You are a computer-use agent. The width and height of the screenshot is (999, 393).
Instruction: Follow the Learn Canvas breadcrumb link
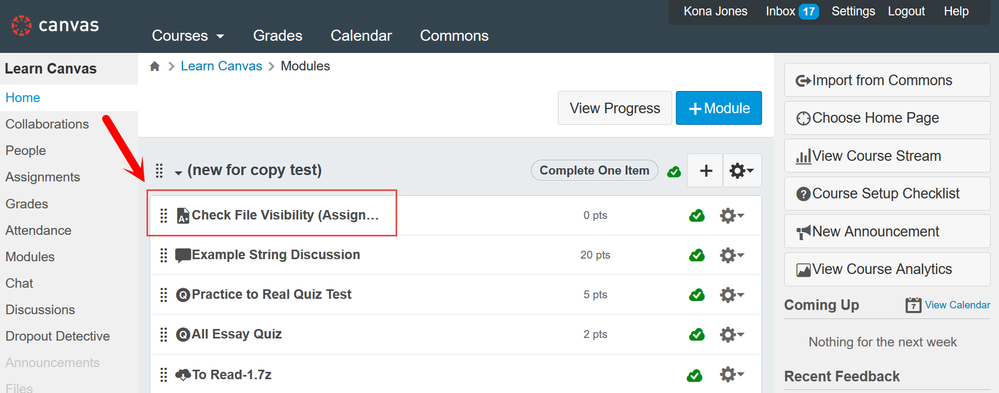[x=221, y=66]
